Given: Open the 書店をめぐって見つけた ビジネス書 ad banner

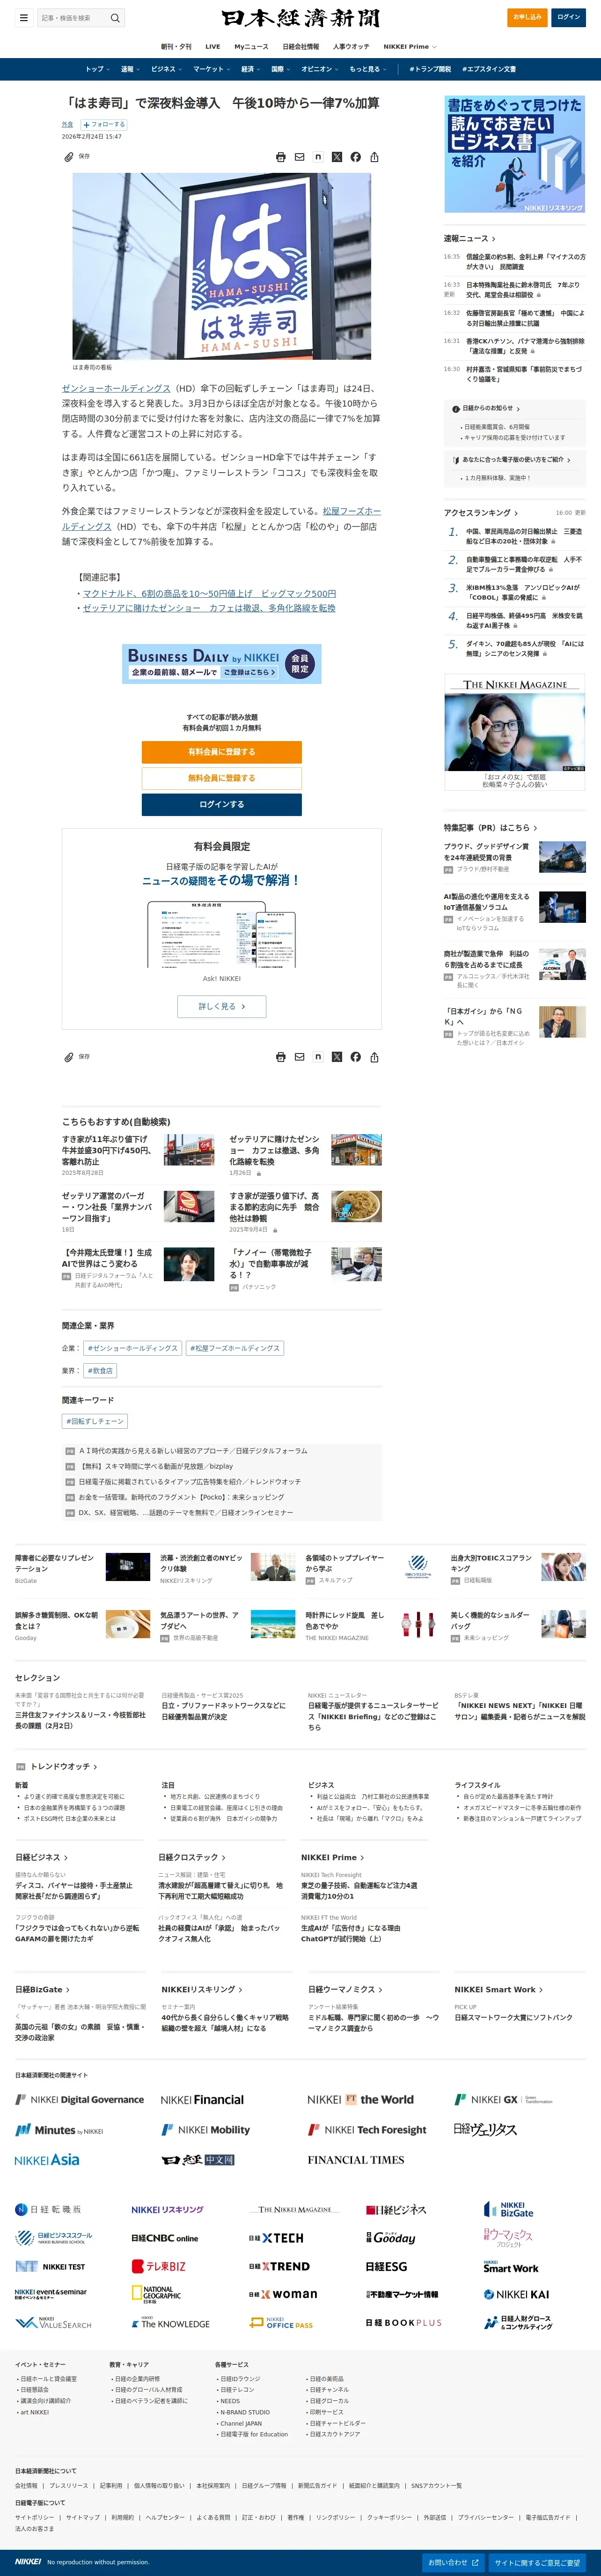Looking at the screenshot, I should pos(515,154).
